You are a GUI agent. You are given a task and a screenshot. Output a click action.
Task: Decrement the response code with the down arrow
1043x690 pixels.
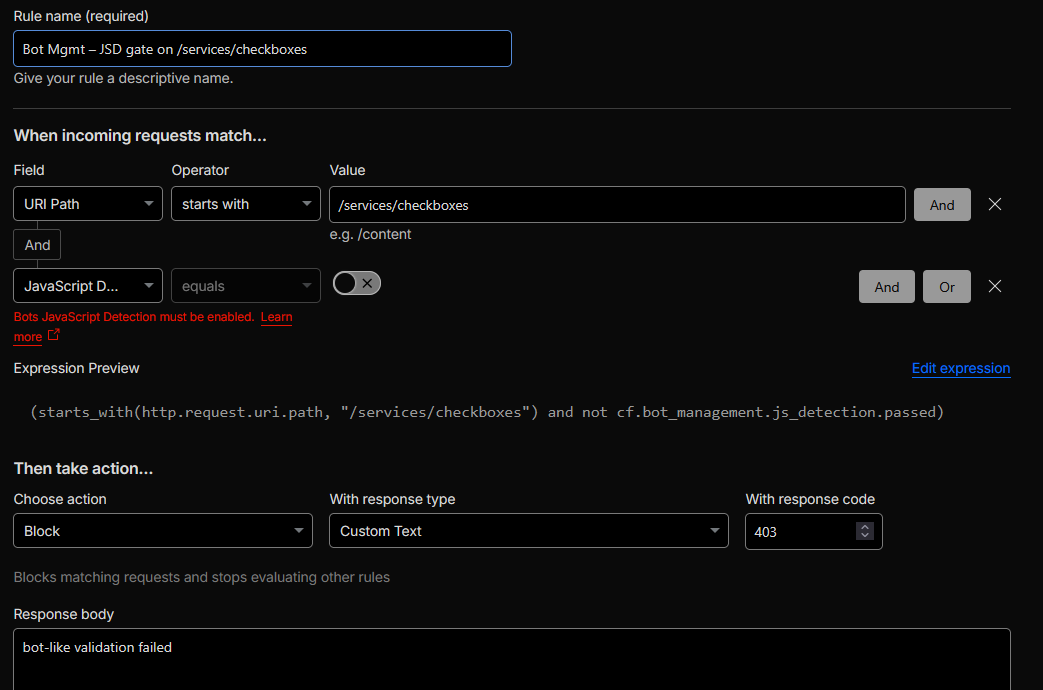[x=865, y=536]
